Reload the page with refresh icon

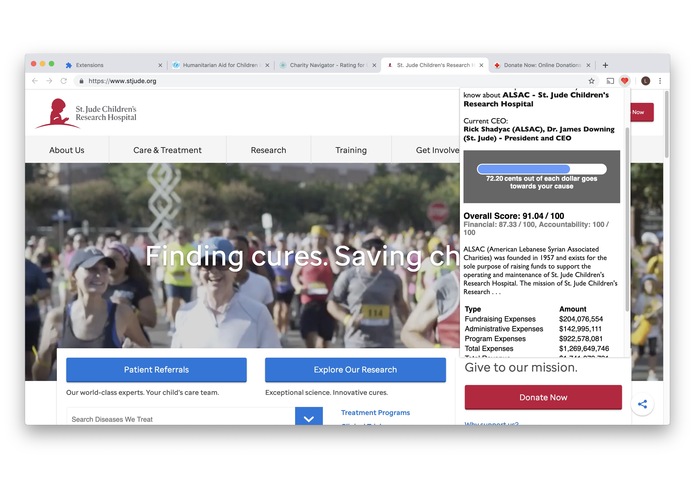pyautogui.click(x=64, y=81)
